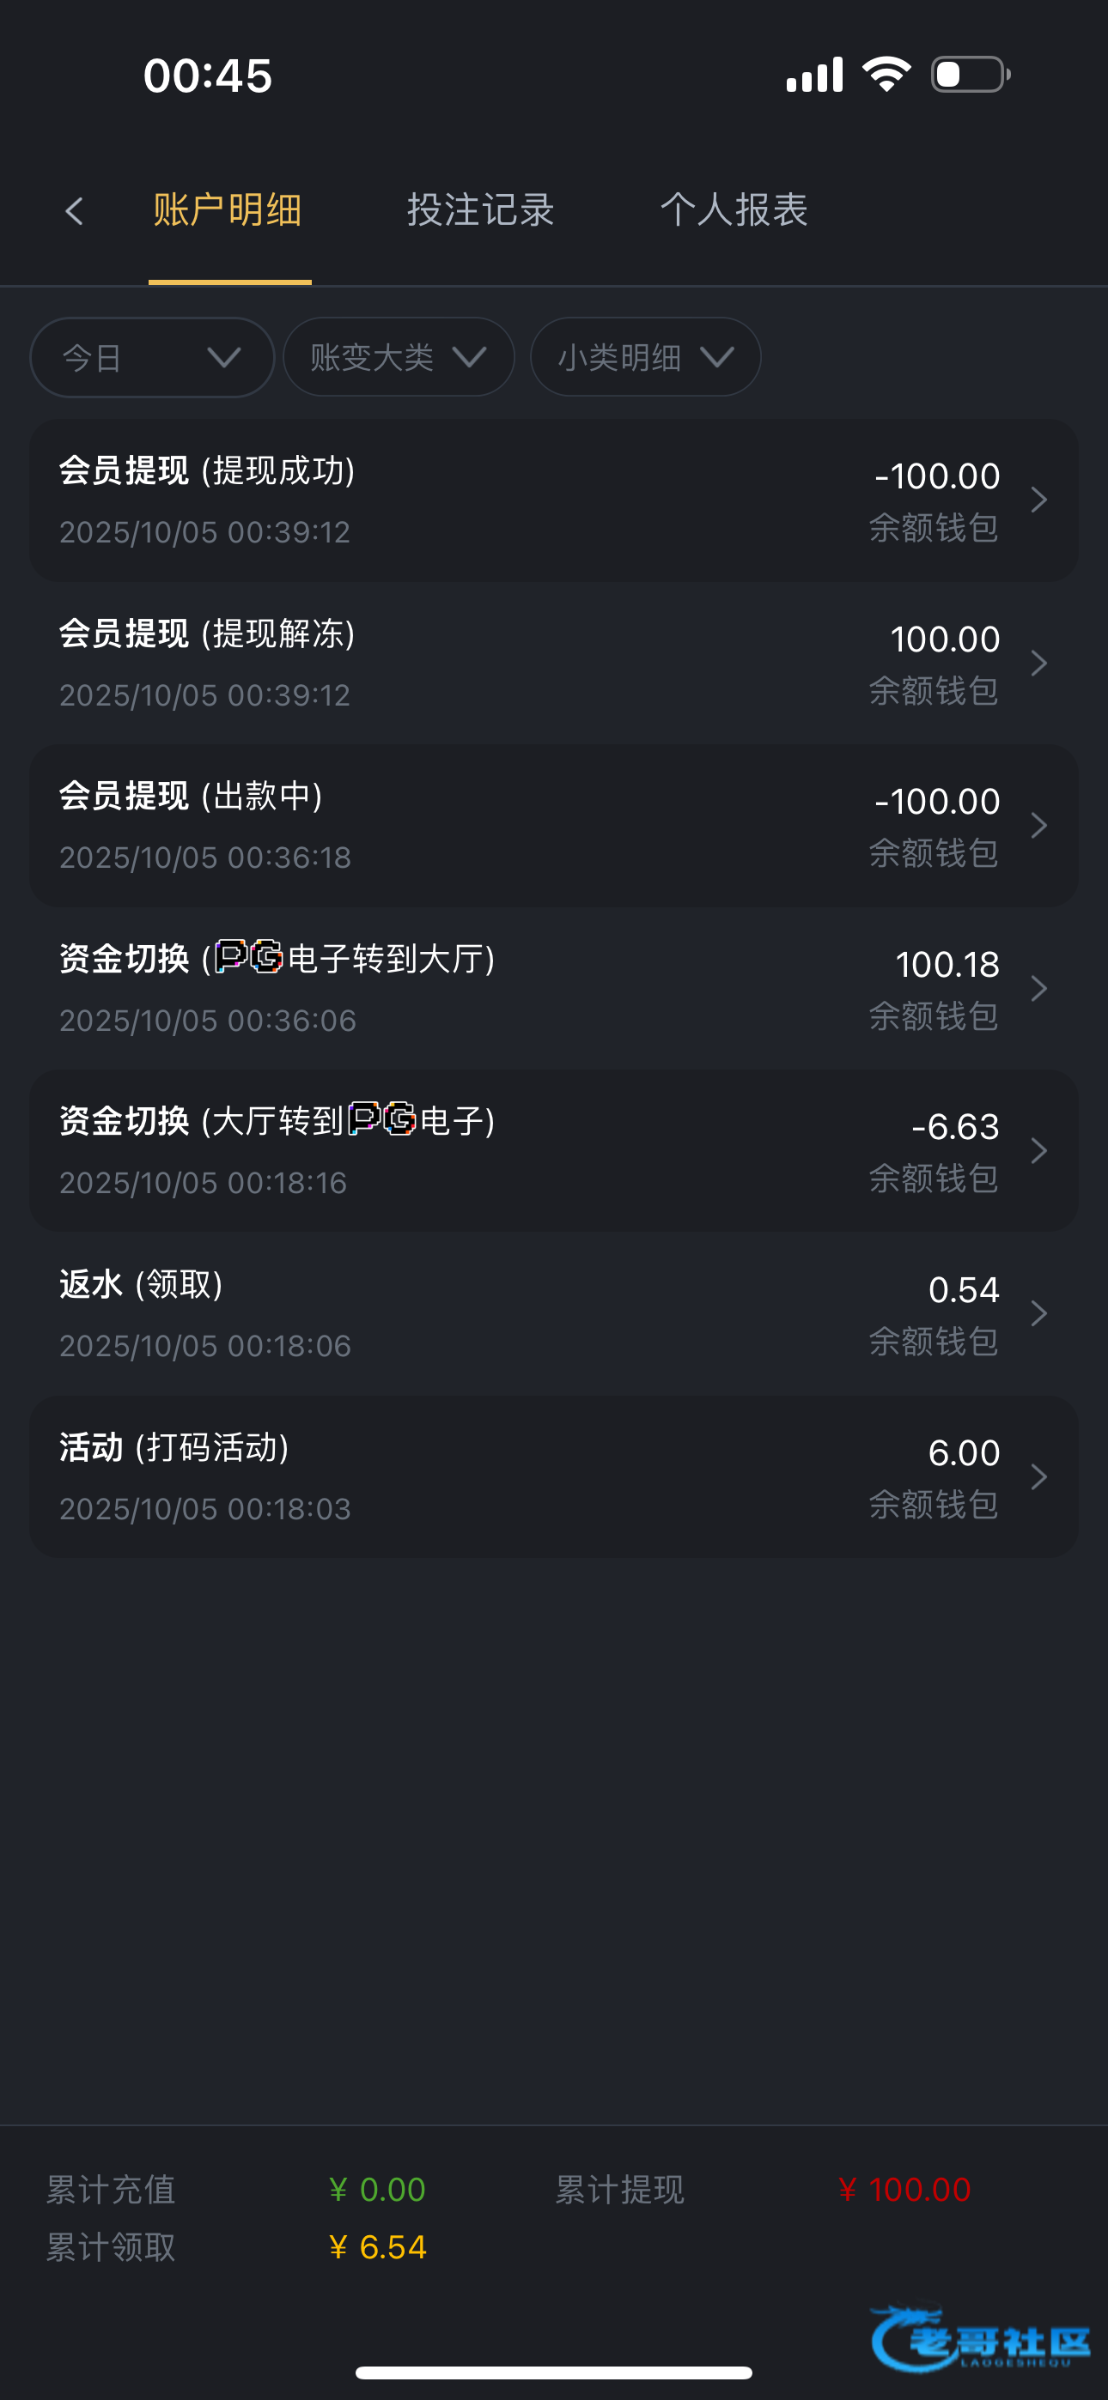Tap the battery icon in status bar

(970, 75)
